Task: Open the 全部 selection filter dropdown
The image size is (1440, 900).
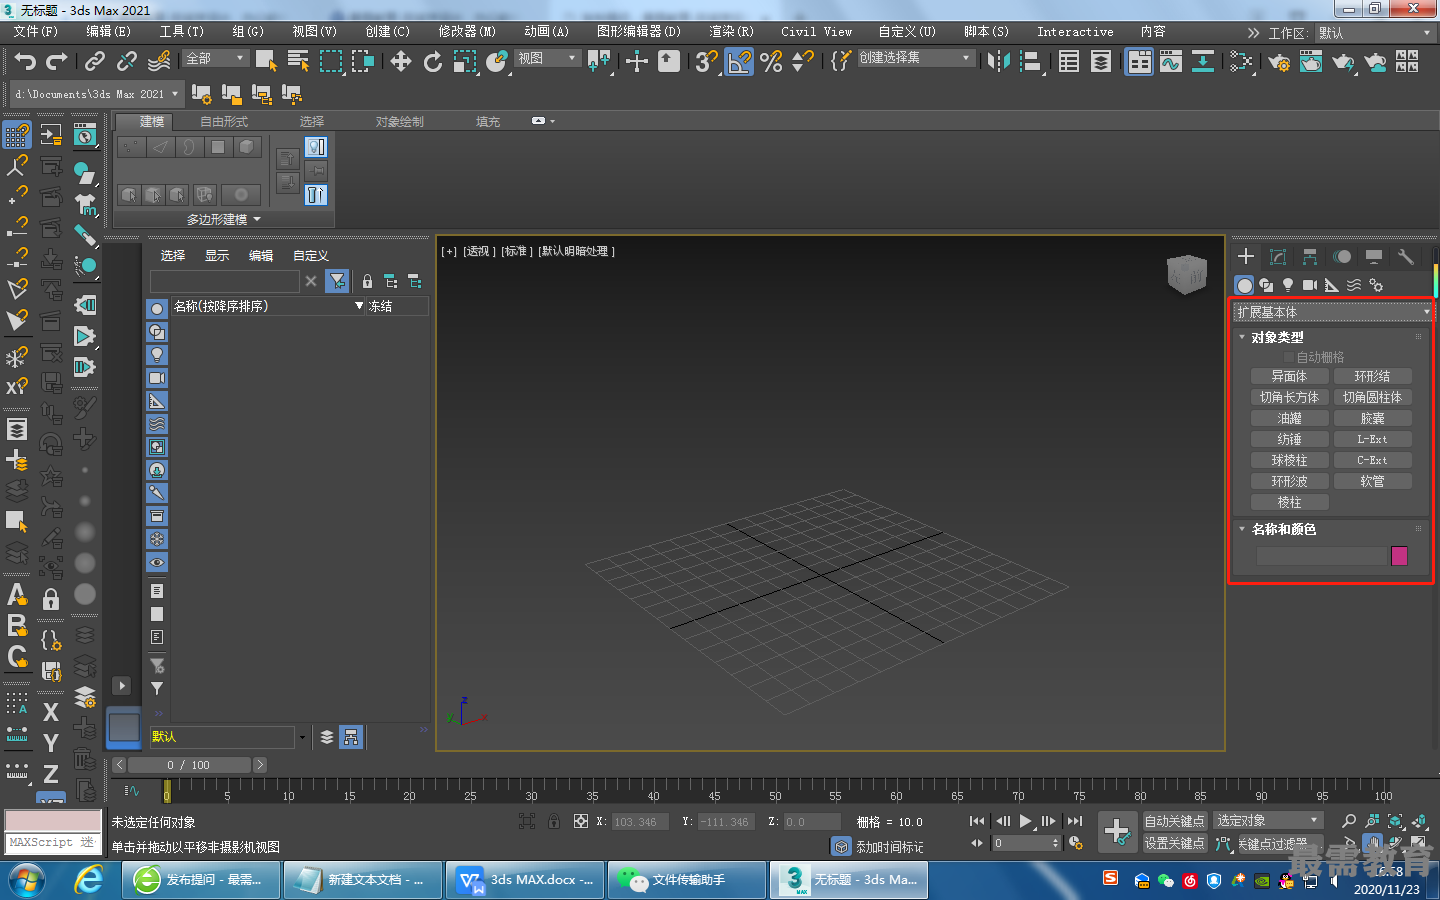Action: click(216, 59)
